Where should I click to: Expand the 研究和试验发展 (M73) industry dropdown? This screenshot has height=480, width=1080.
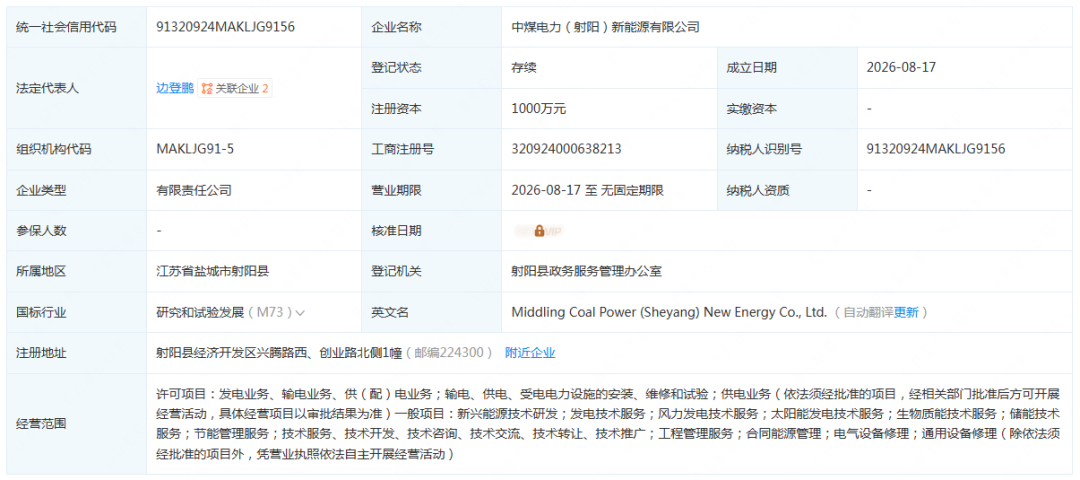point(300,313)
